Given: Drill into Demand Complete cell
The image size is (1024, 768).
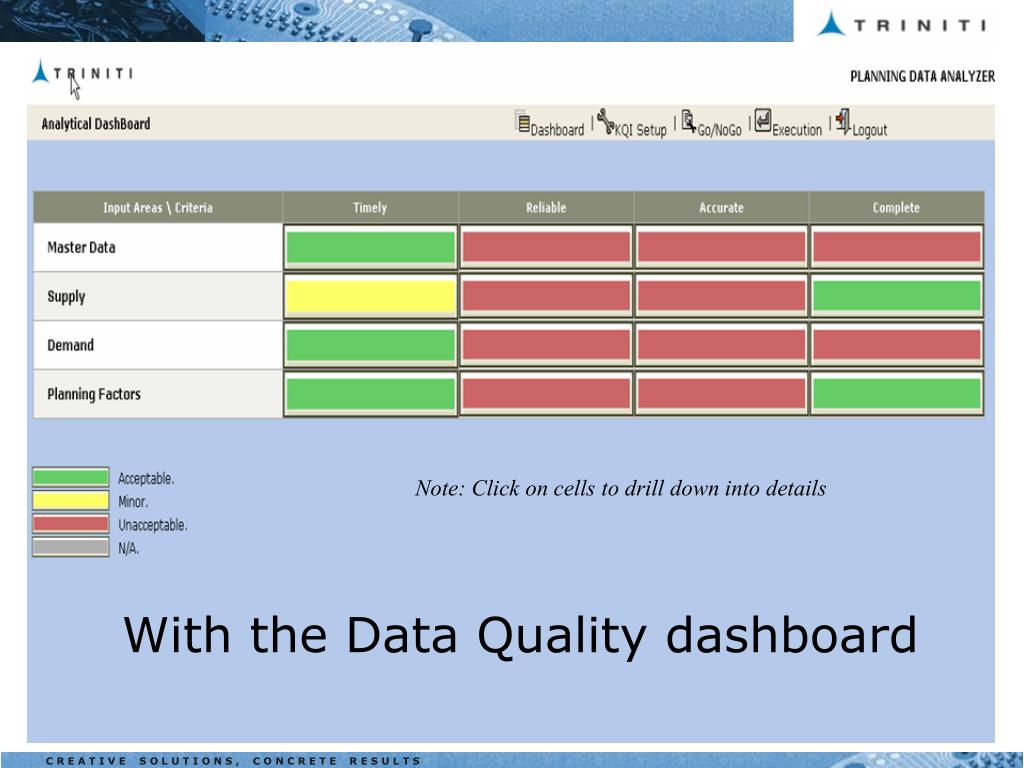Looking at the screenshot, I should [x=897, y=345].
